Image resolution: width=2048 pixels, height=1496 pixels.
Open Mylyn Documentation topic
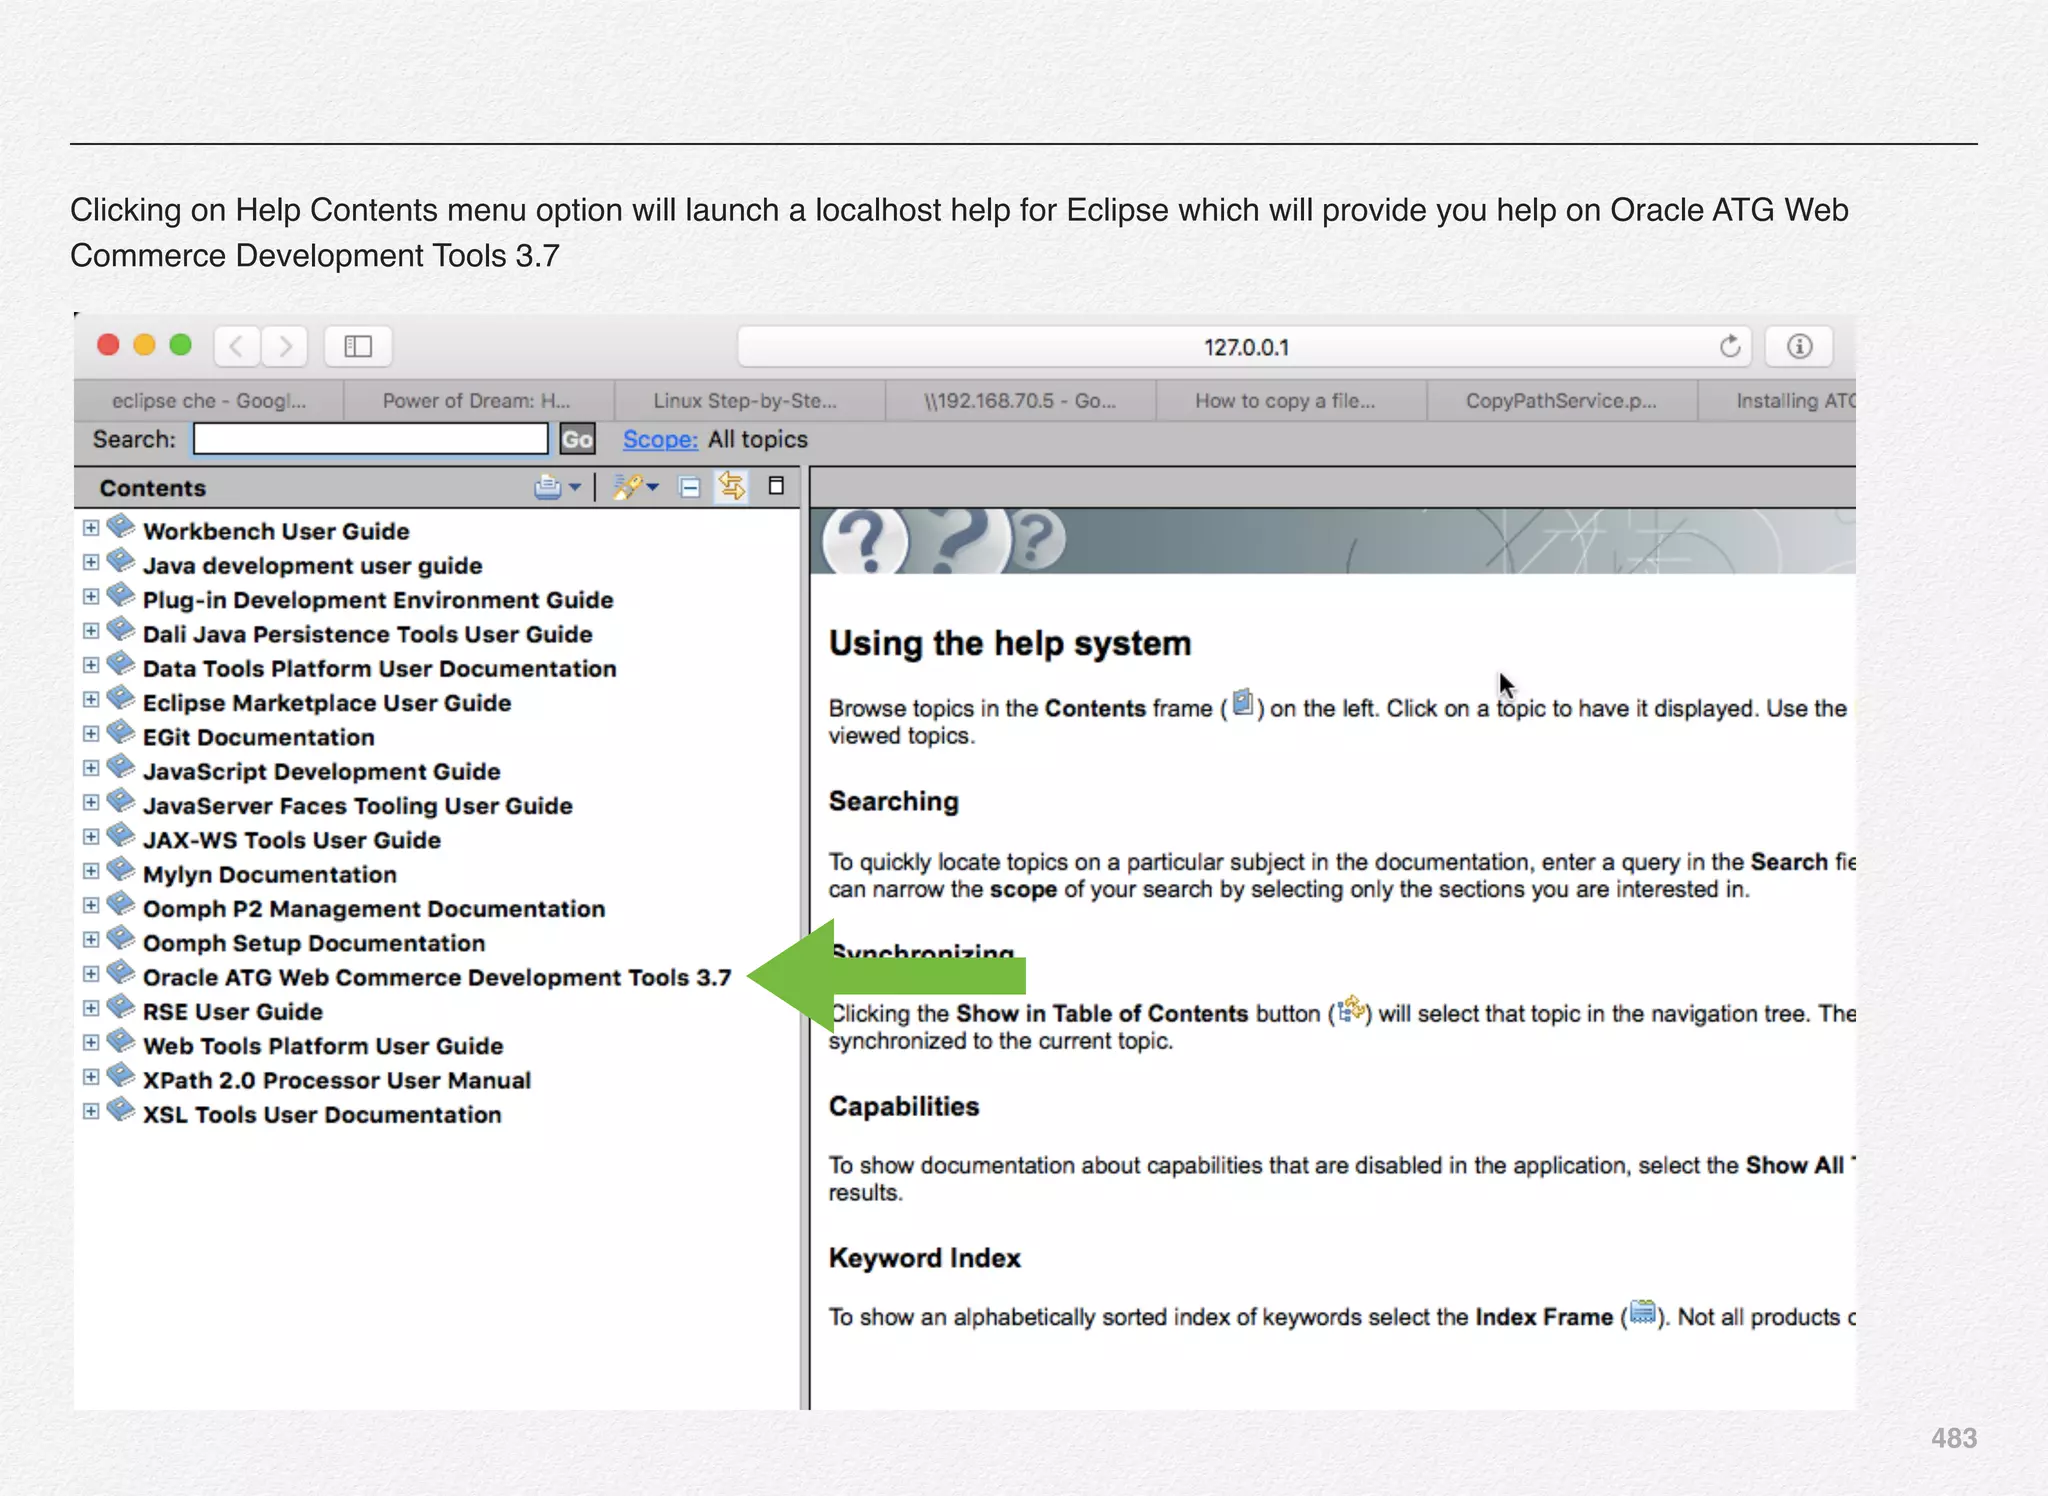[x=270, y=874]
